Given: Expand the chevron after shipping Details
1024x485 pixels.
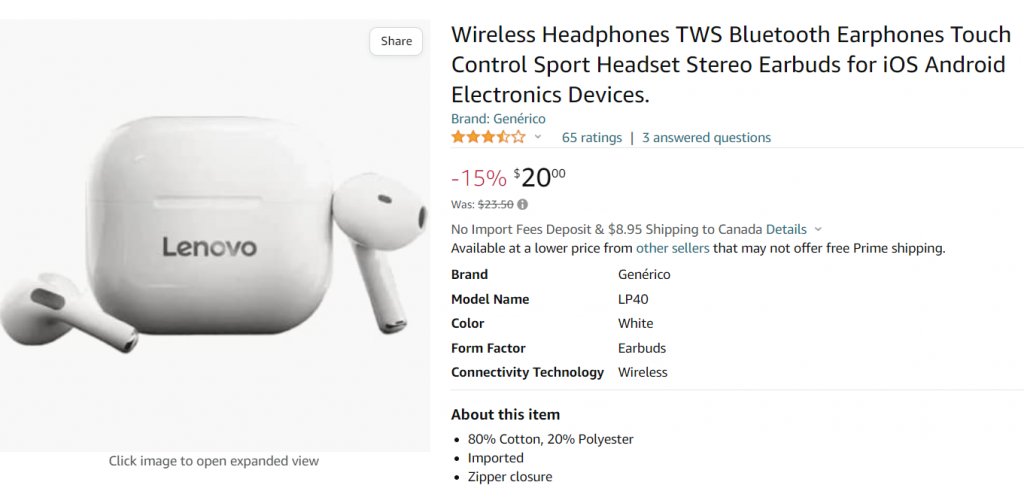Looking at the screenshot, I should click(x=818, y=229).
